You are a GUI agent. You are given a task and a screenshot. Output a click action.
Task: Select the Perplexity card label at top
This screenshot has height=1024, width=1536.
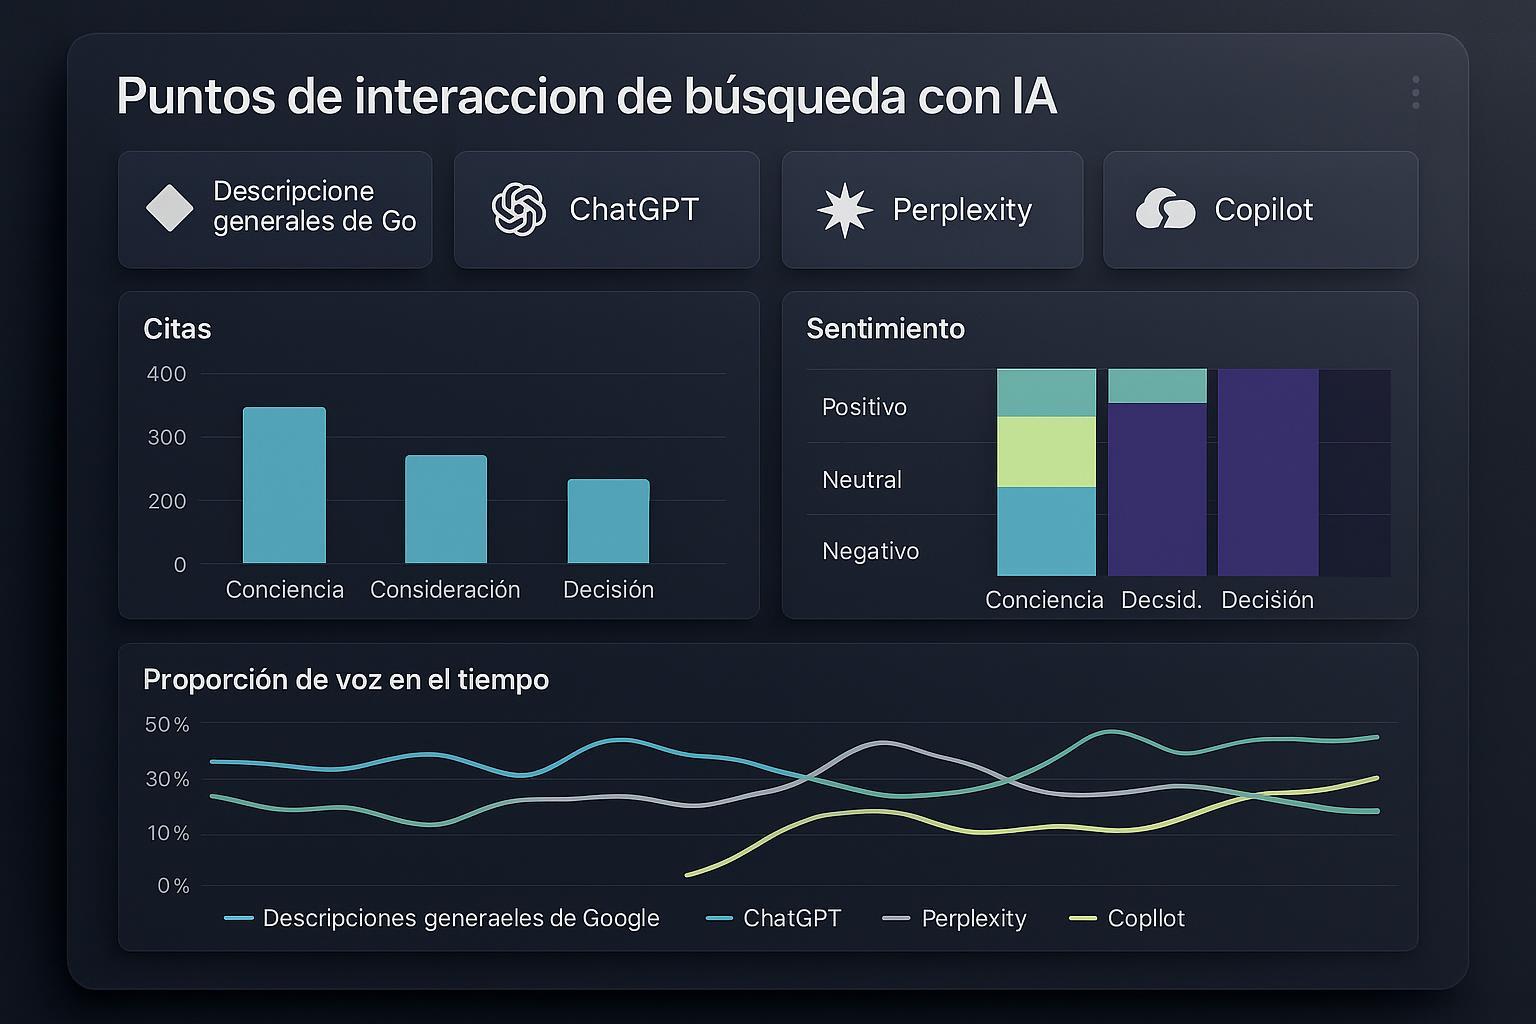tap(962, 210)
